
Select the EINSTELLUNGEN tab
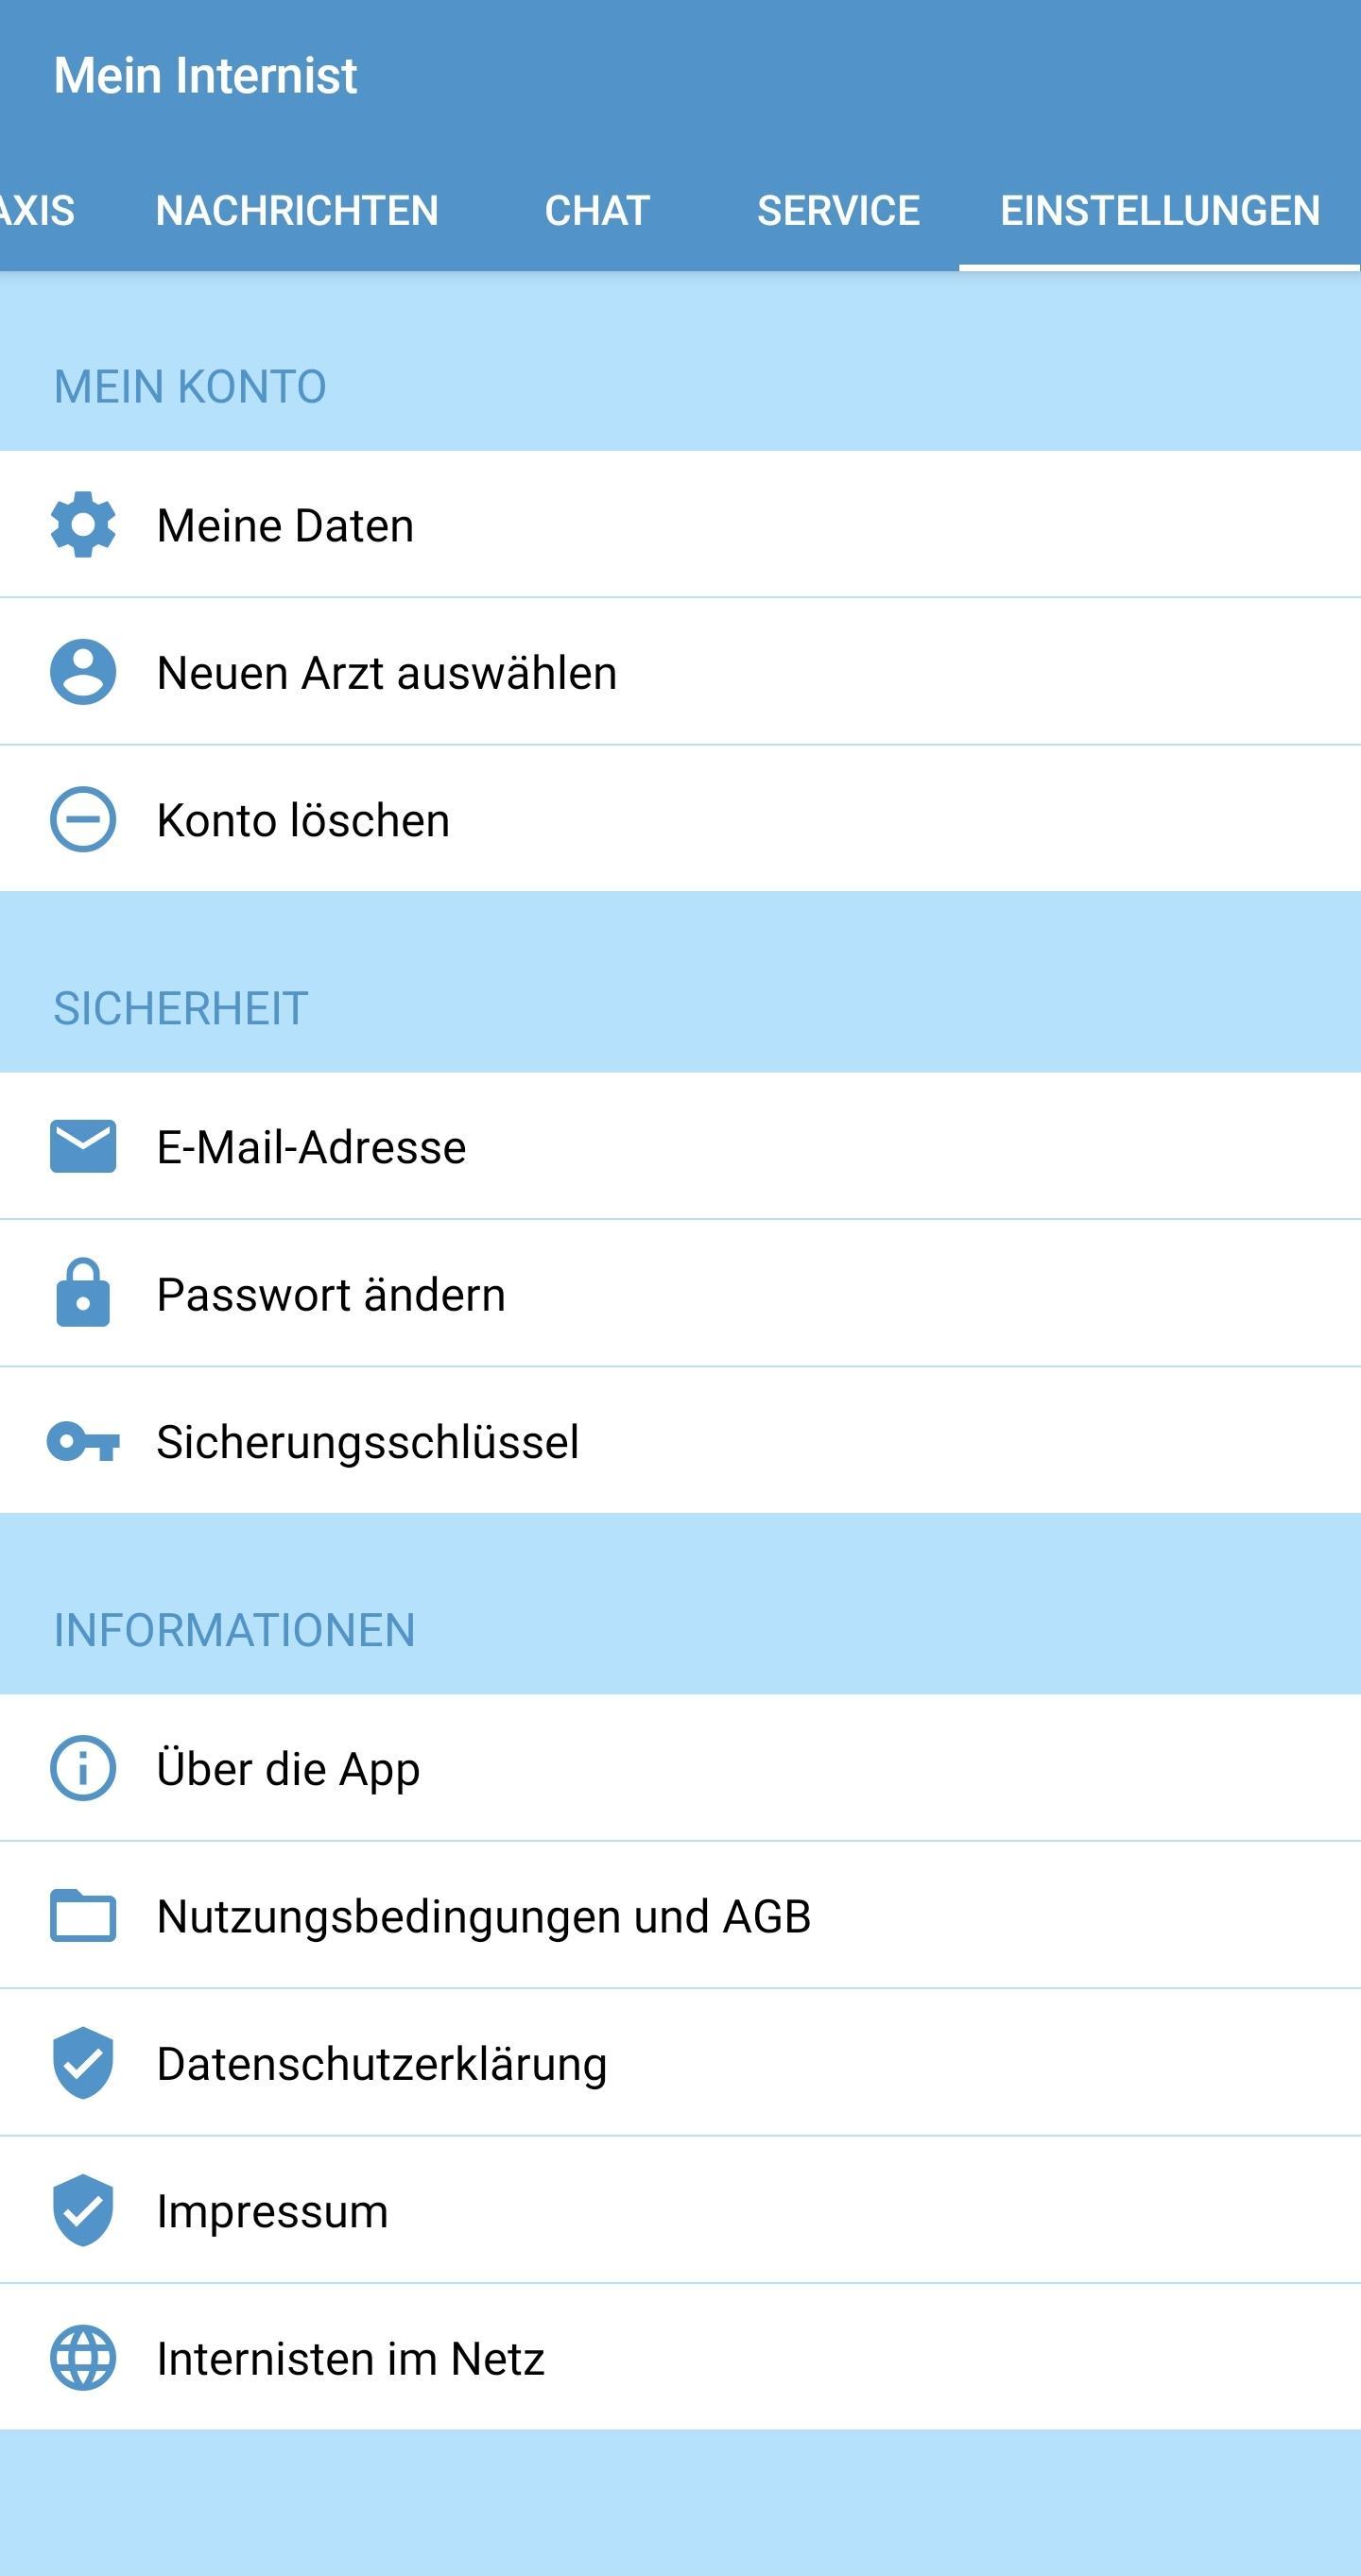click(x=1161, y=210)
